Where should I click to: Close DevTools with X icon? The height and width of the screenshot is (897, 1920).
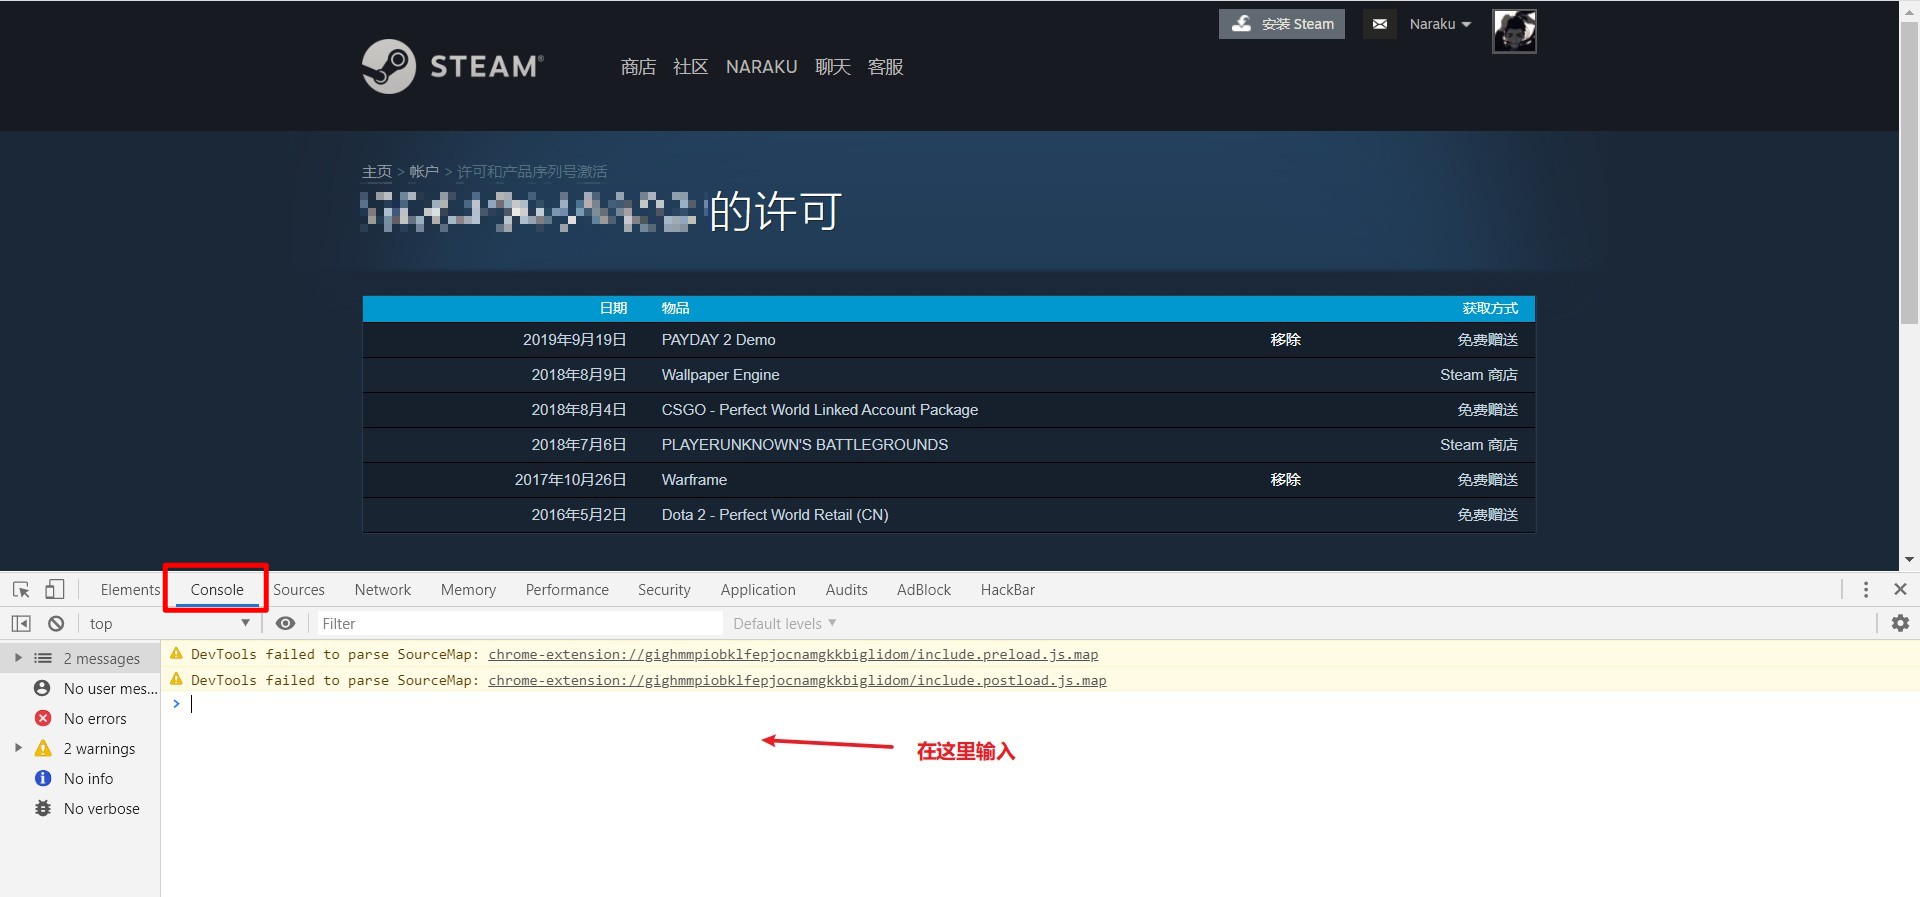[x=1900, y=590]
